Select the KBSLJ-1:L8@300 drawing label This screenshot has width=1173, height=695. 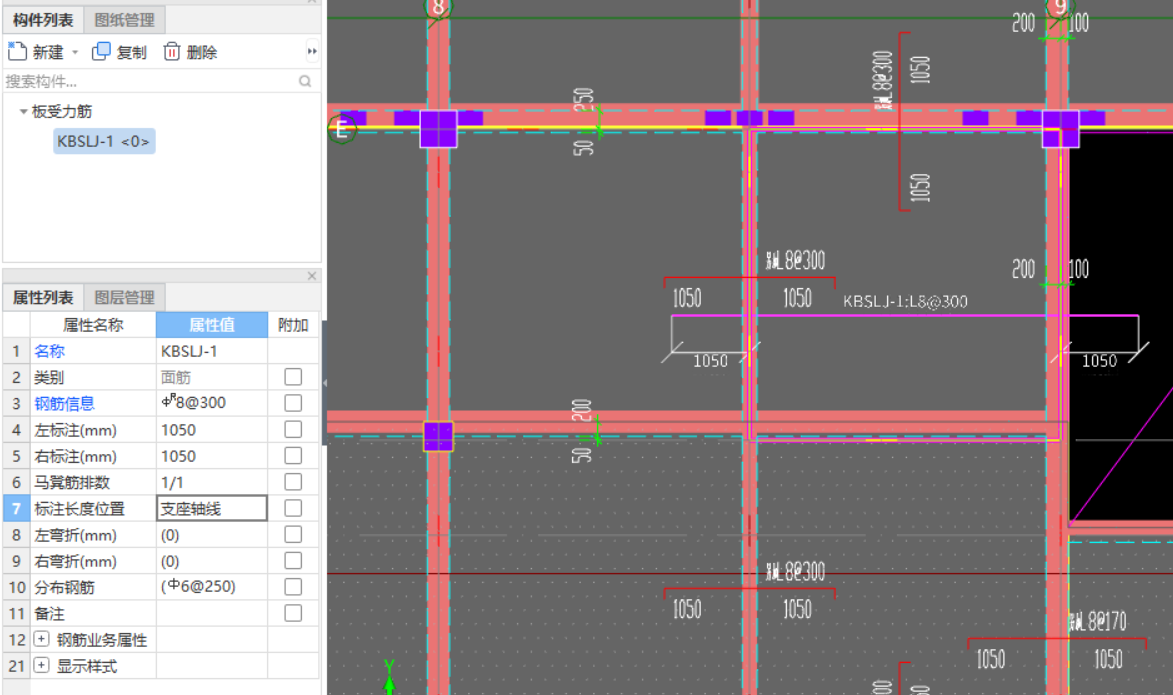pyautogui.click(x=905, y=301)
